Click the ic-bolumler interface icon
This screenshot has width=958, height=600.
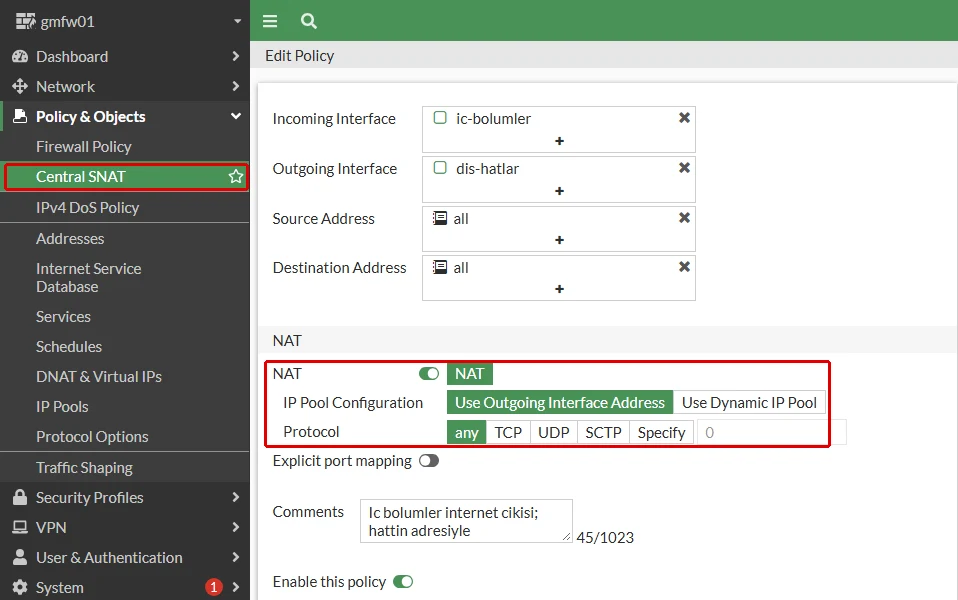440,117
